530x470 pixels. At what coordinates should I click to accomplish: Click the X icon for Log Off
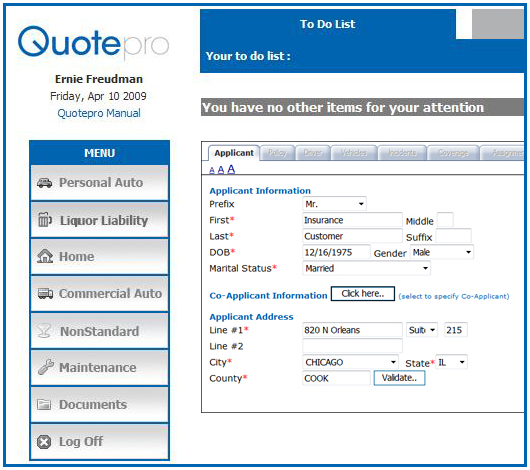click(44, 442)
